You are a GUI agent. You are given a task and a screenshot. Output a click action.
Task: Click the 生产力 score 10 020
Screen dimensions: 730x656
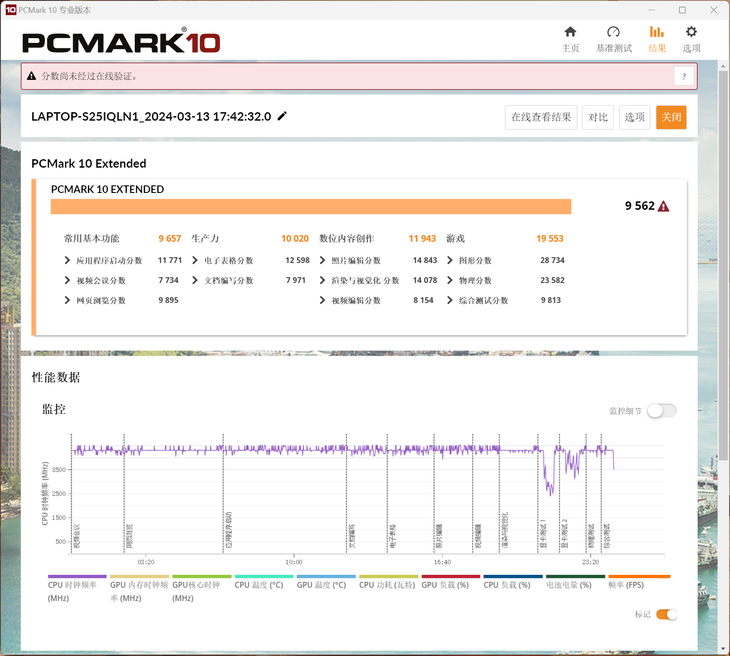click(x=295, y=238)
